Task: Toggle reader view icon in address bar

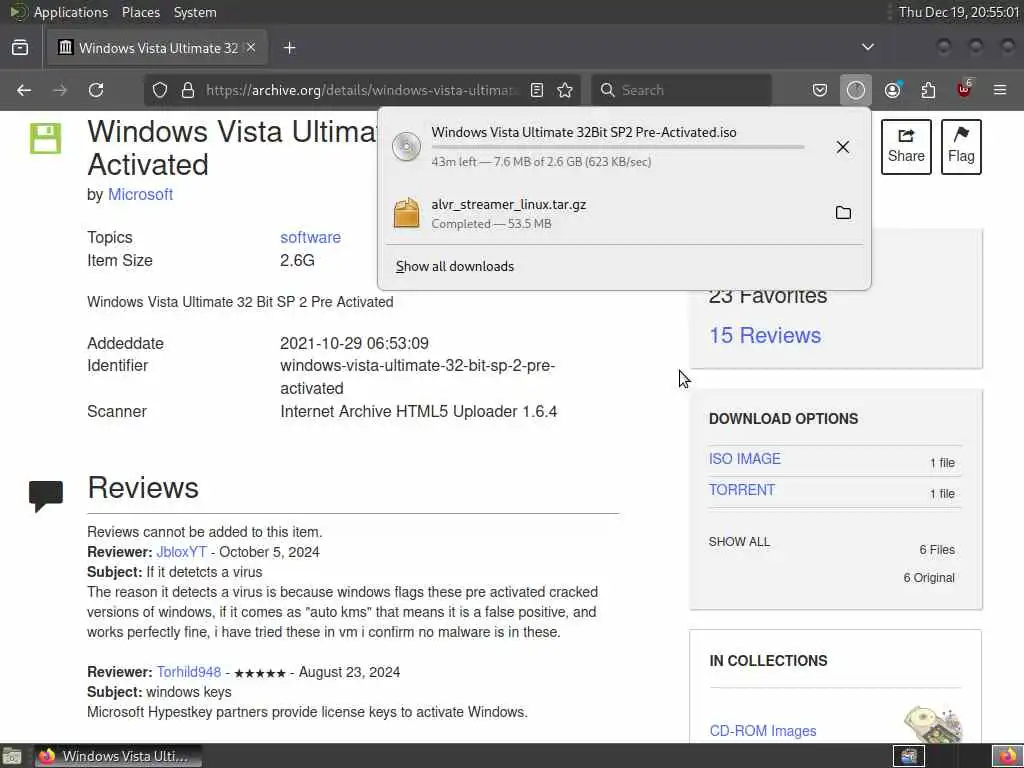Action: point(537,90)
